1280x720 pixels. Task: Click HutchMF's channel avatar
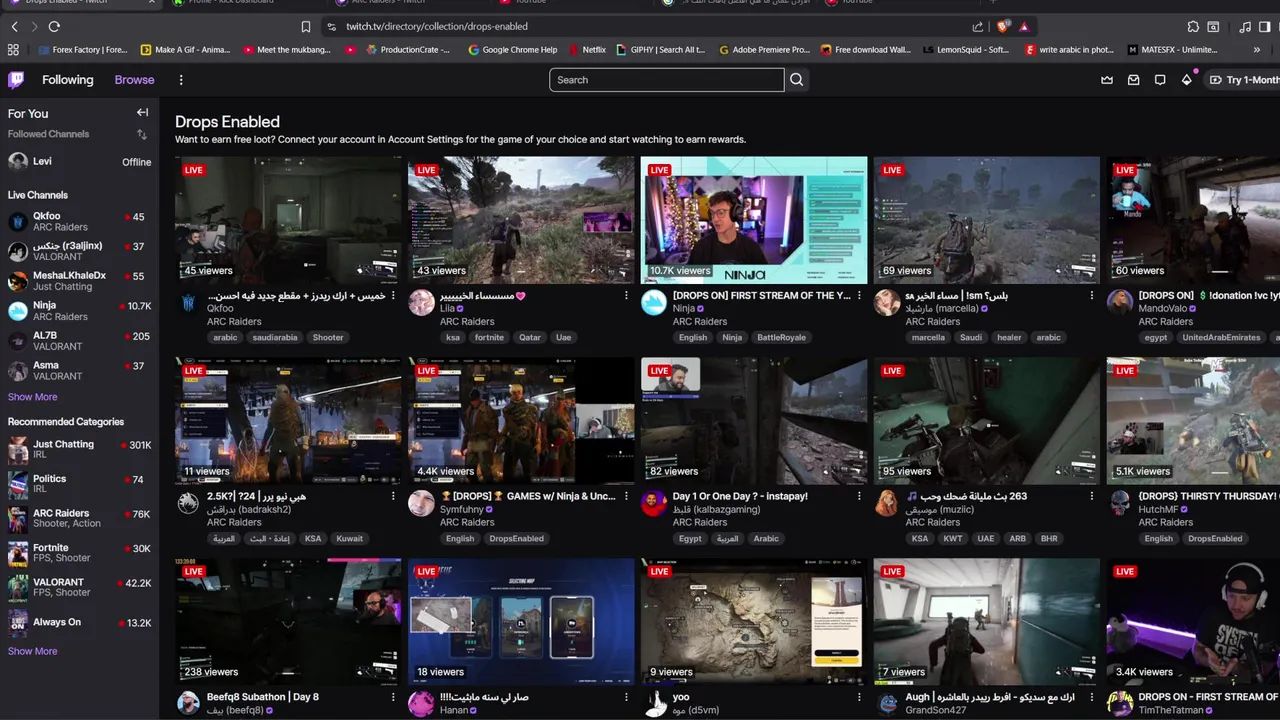1120,503
